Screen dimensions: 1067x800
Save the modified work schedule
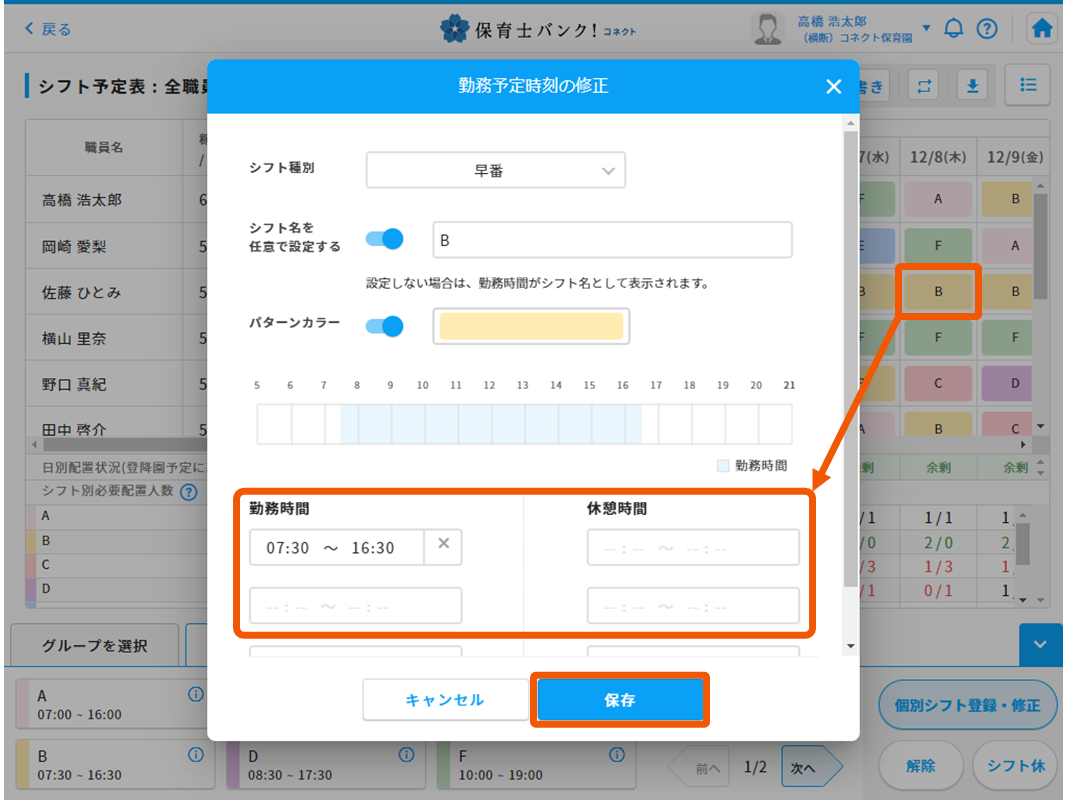point(620,700)
